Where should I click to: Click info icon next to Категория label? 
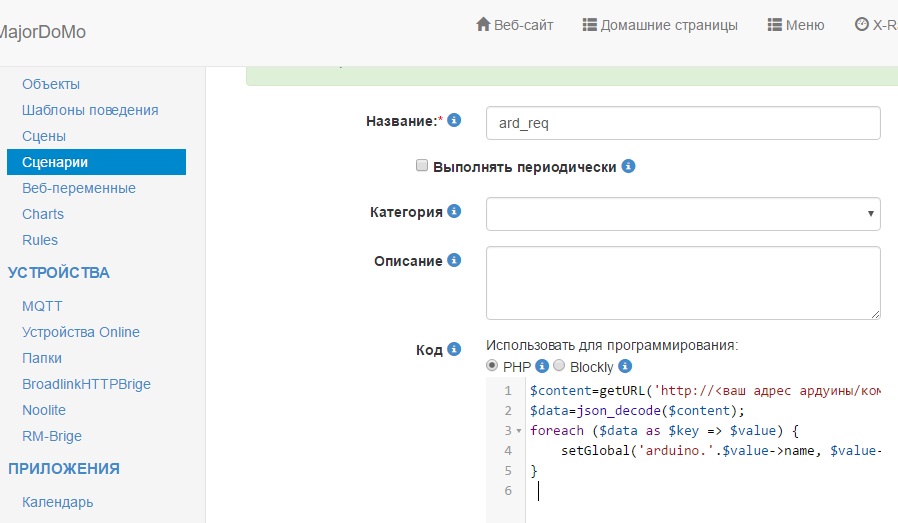[x=454, y=212]
